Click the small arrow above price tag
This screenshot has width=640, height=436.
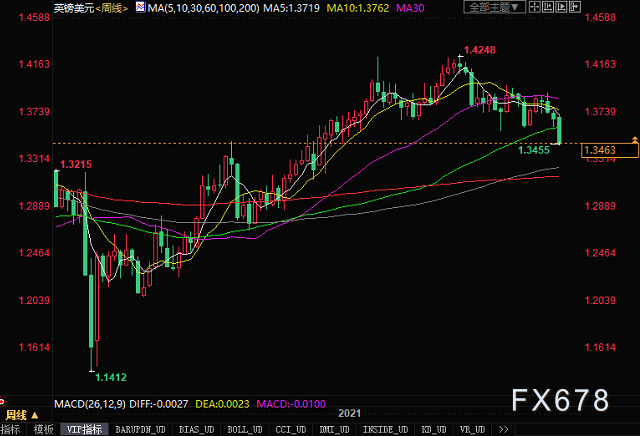[635, 140]
